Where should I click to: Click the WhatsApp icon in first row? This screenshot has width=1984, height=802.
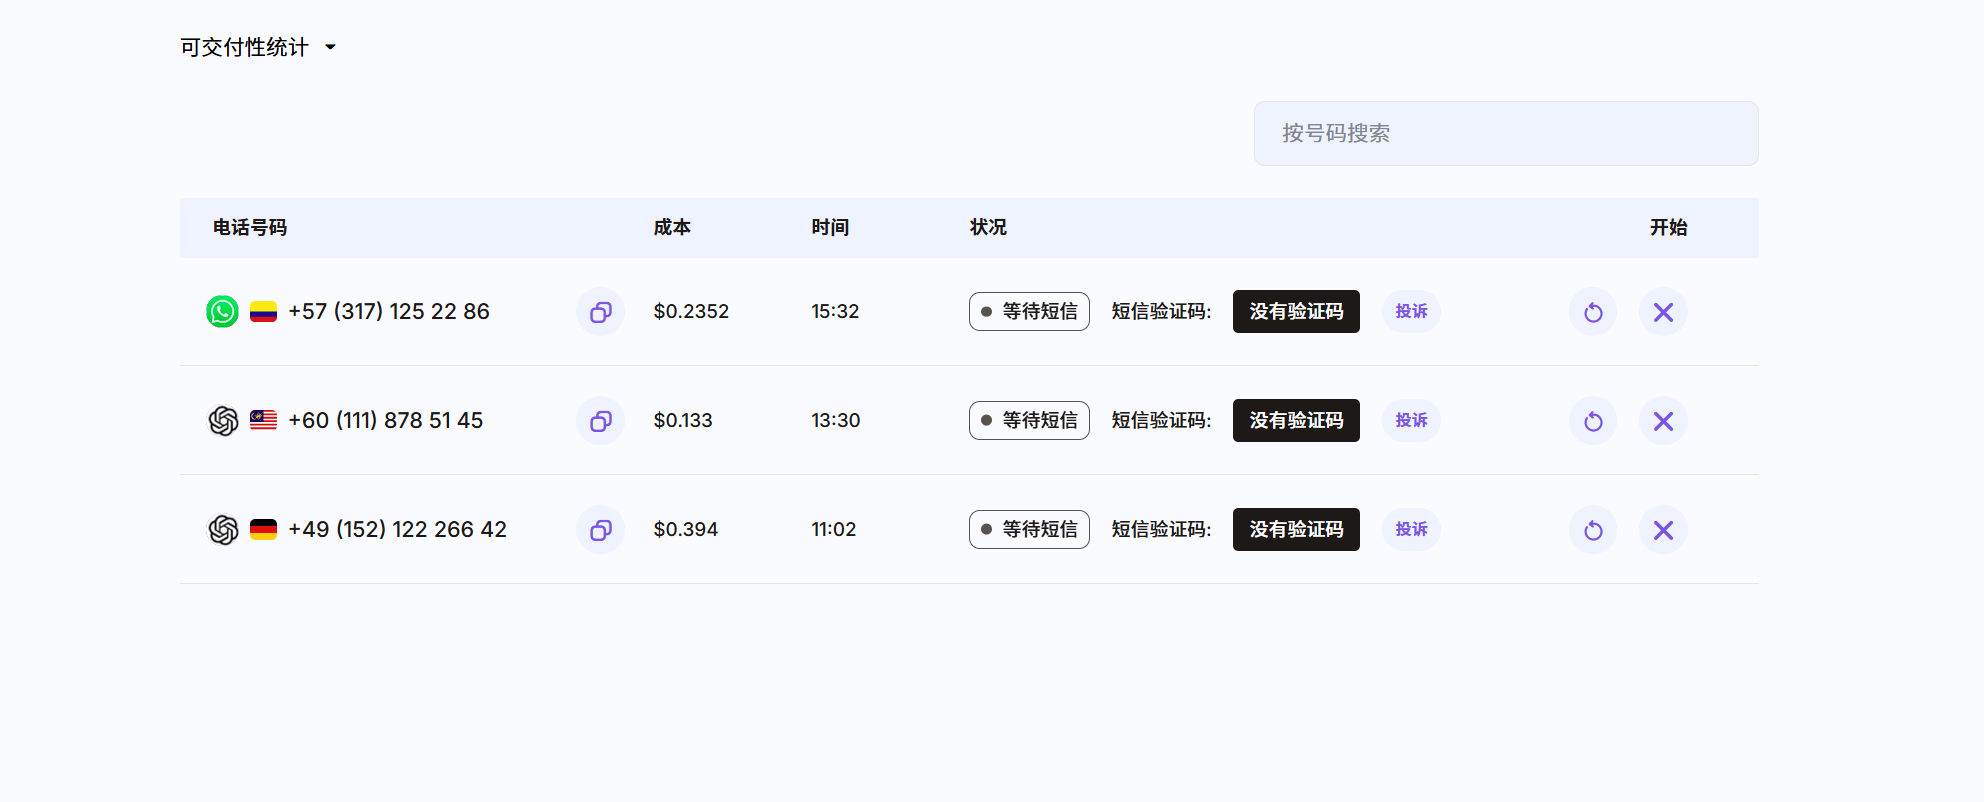[x=222, y=312]
